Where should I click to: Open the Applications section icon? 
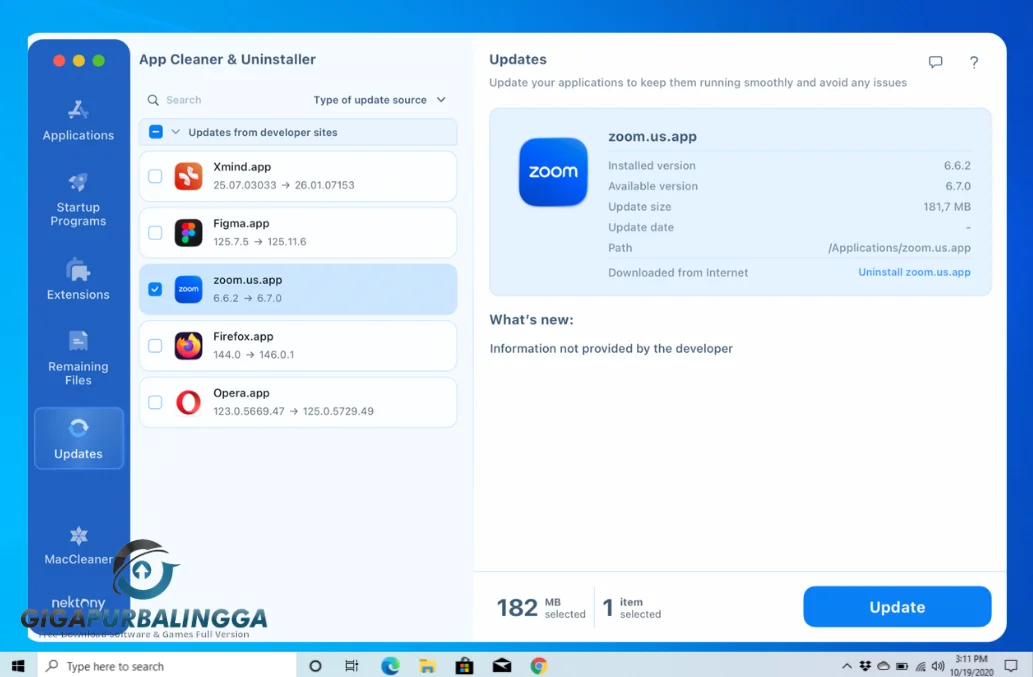point(78,109)
